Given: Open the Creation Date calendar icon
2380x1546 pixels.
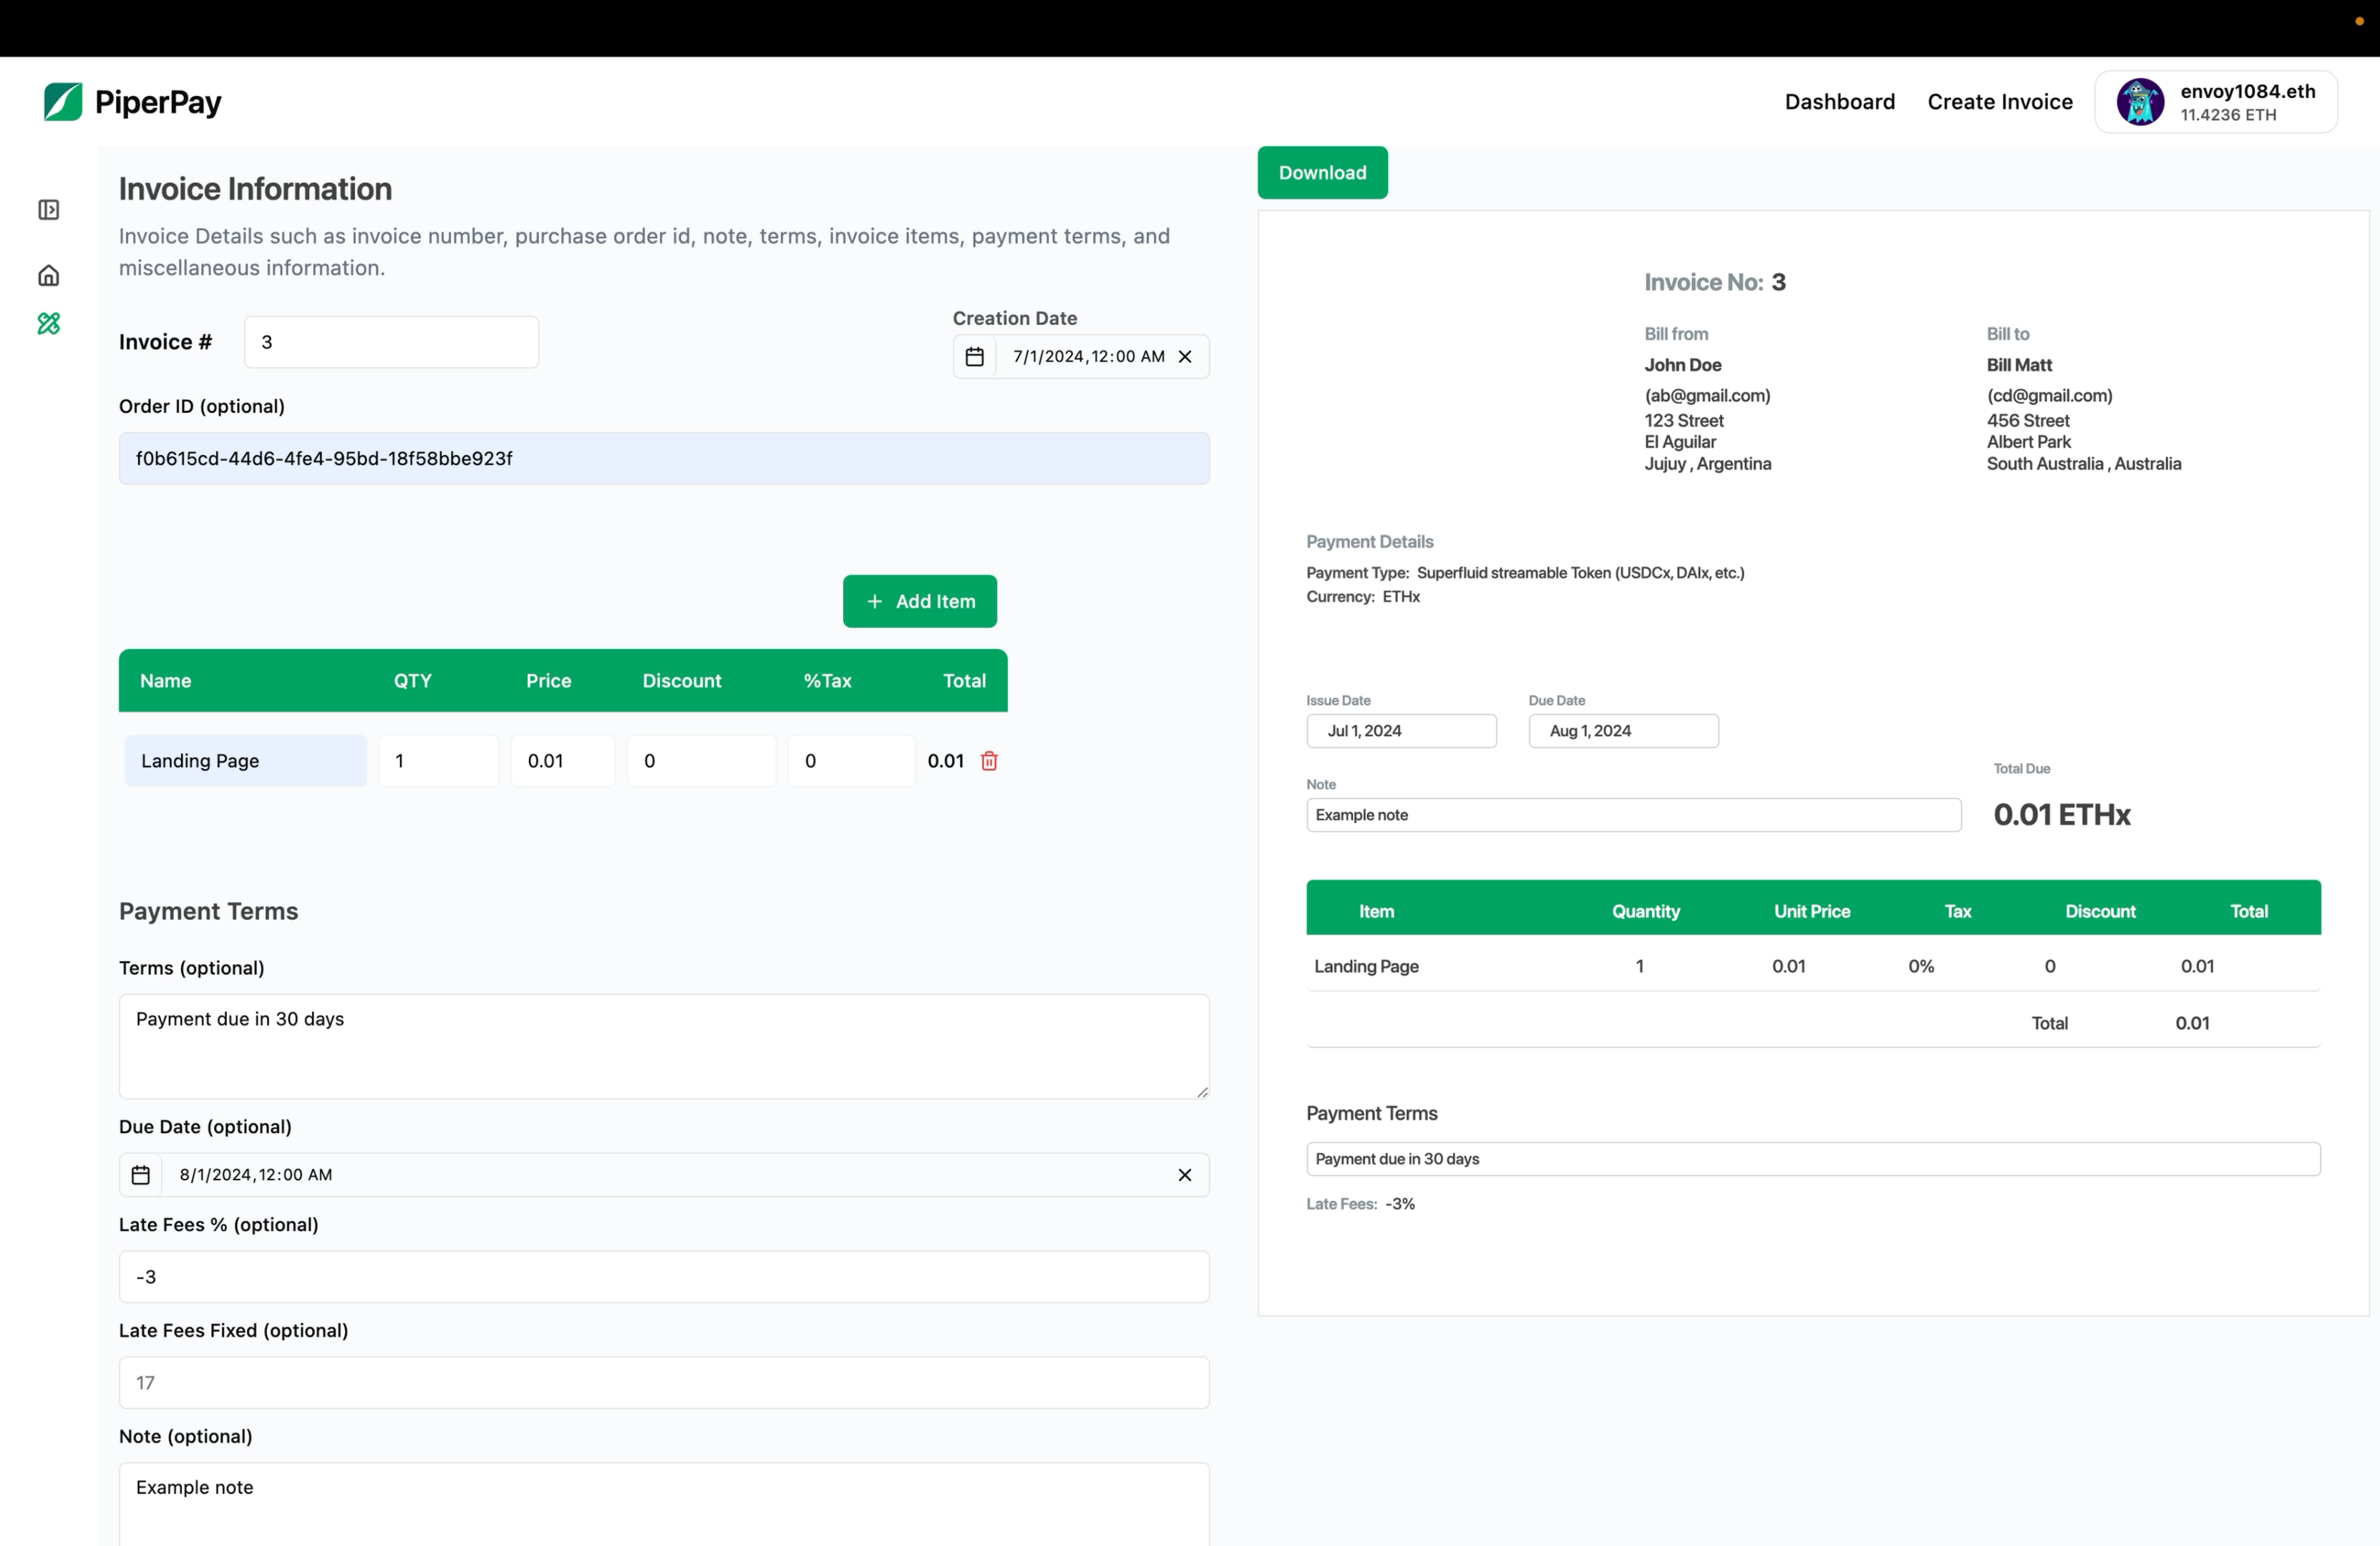Looking at the screenshot, I should pos(974,357).
